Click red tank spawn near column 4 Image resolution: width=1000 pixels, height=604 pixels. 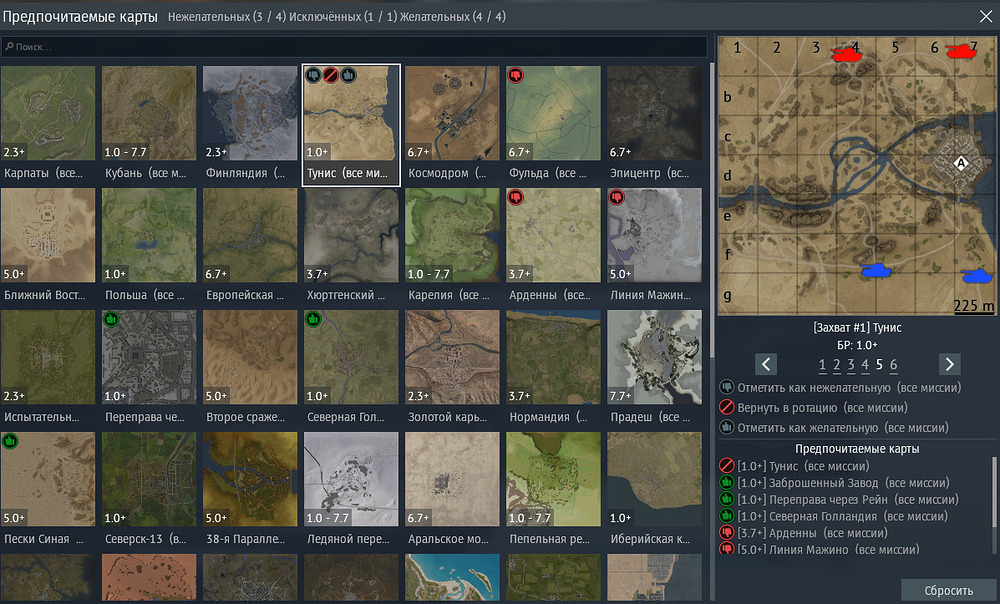coord(848,53)
